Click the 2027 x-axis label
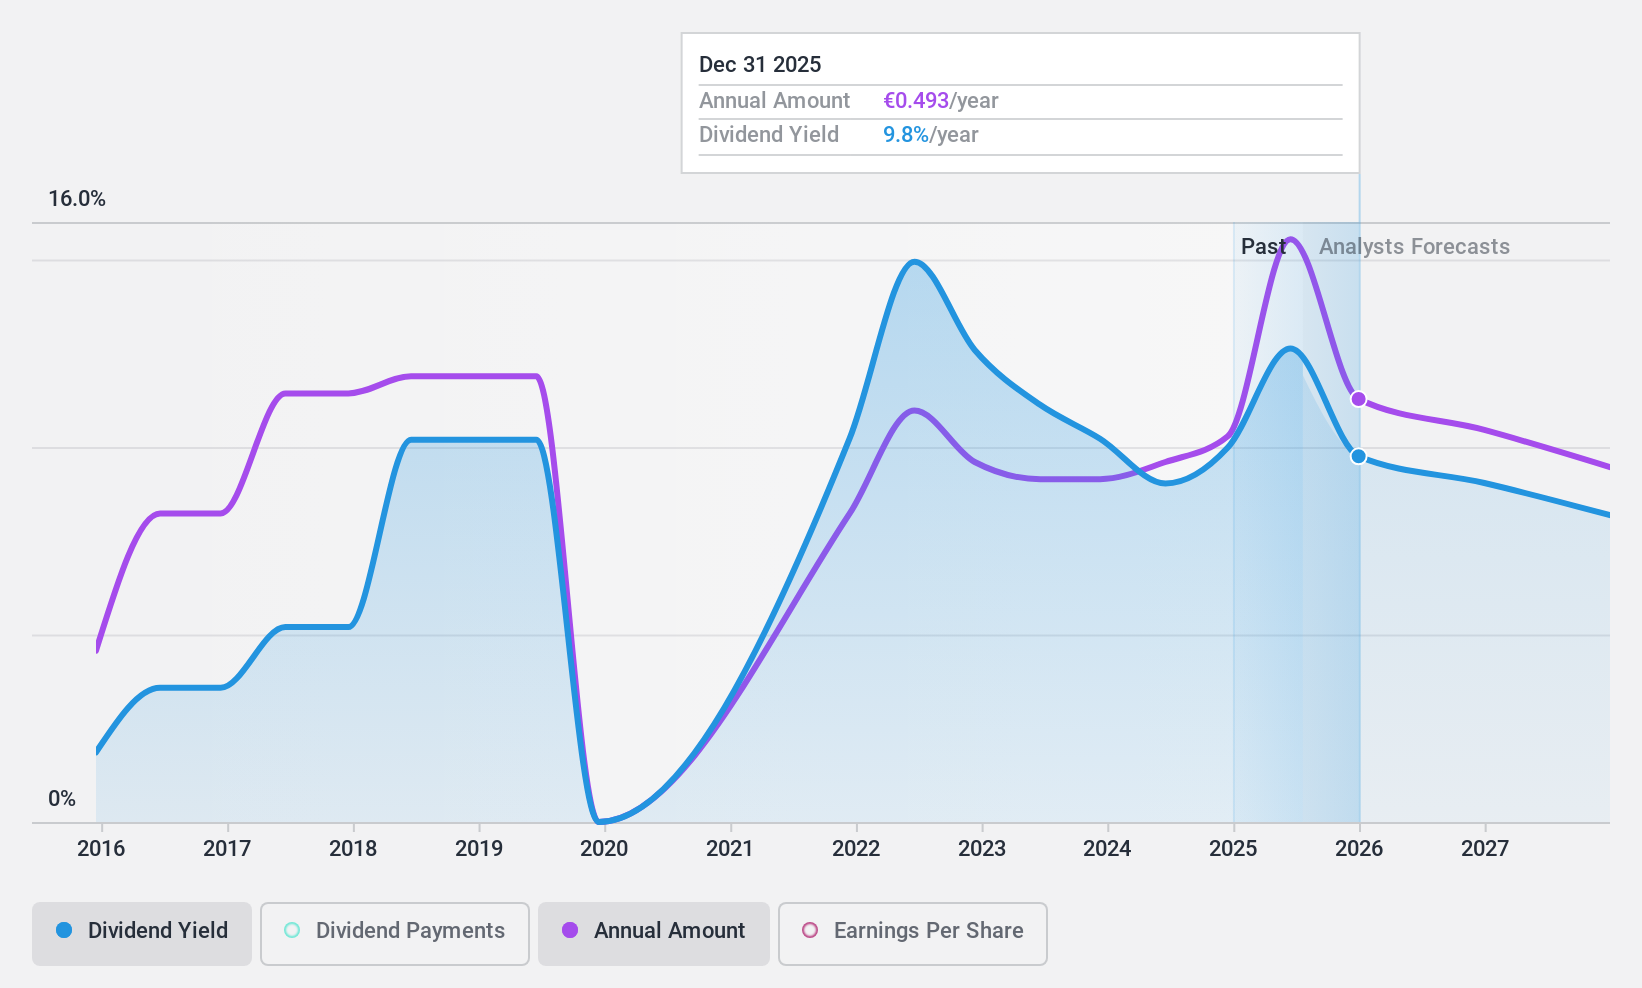This screenshot has height=988, width=1642. pos(1485,849)
